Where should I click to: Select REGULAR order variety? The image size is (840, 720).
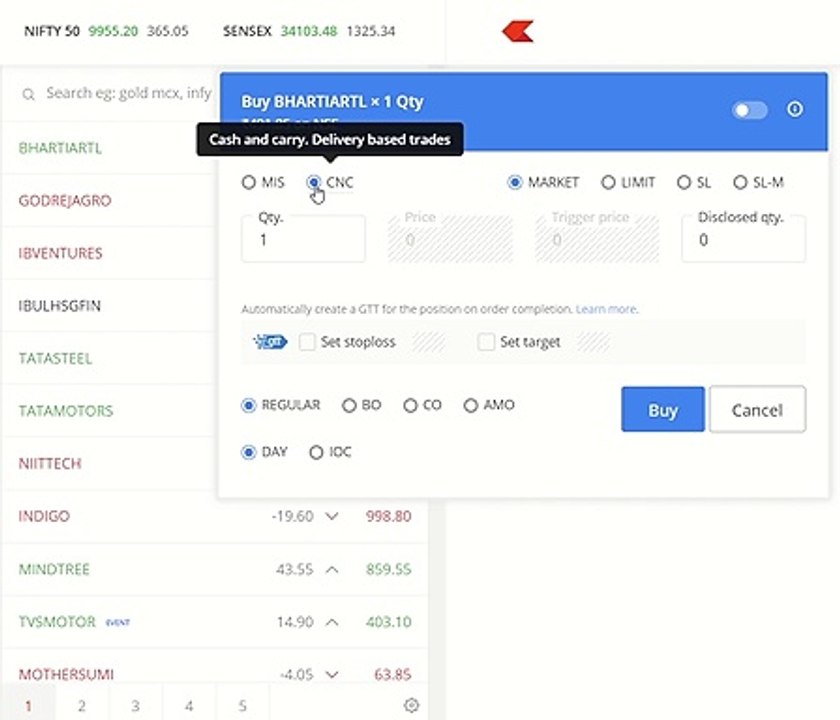[x=249, y=405]
